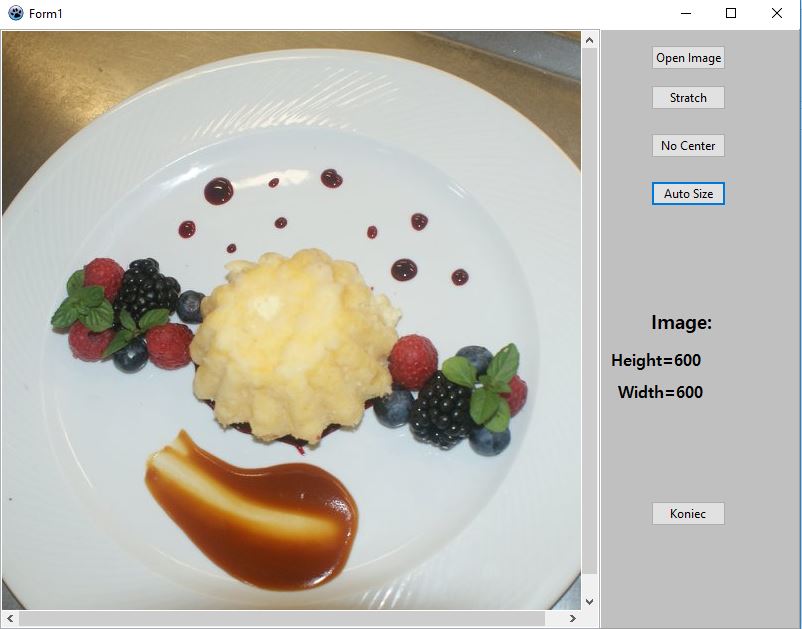Screen dimensions: 802x629
Task: Click the Height=600 label
Action: [656, 361]
